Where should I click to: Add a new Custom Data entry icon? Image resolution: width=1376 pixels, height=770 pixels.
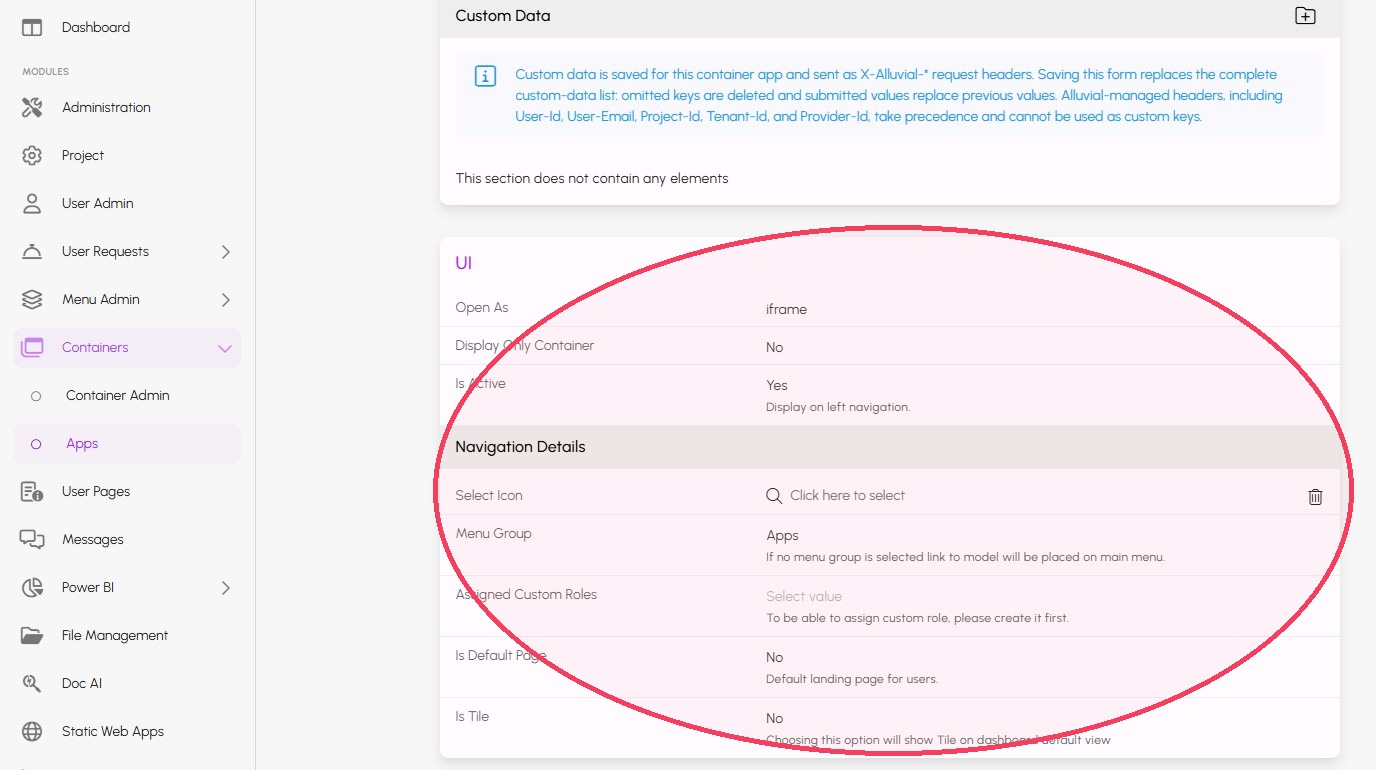click(x=1305, y=15)
